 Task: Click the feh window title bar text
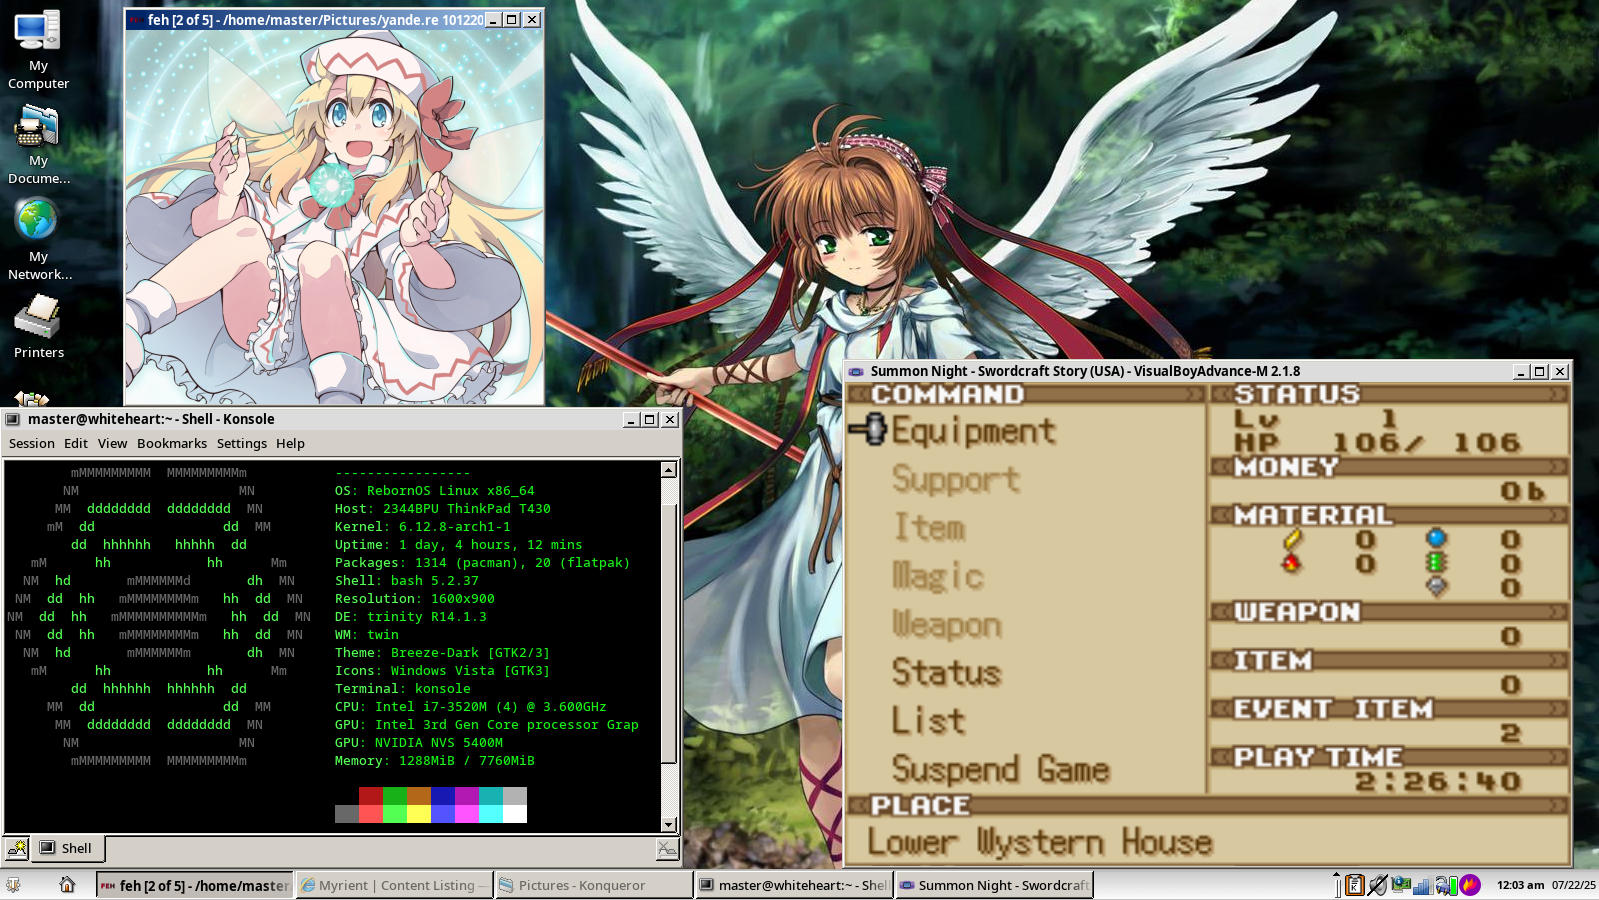pyautogui.click(x=315, y=20)
